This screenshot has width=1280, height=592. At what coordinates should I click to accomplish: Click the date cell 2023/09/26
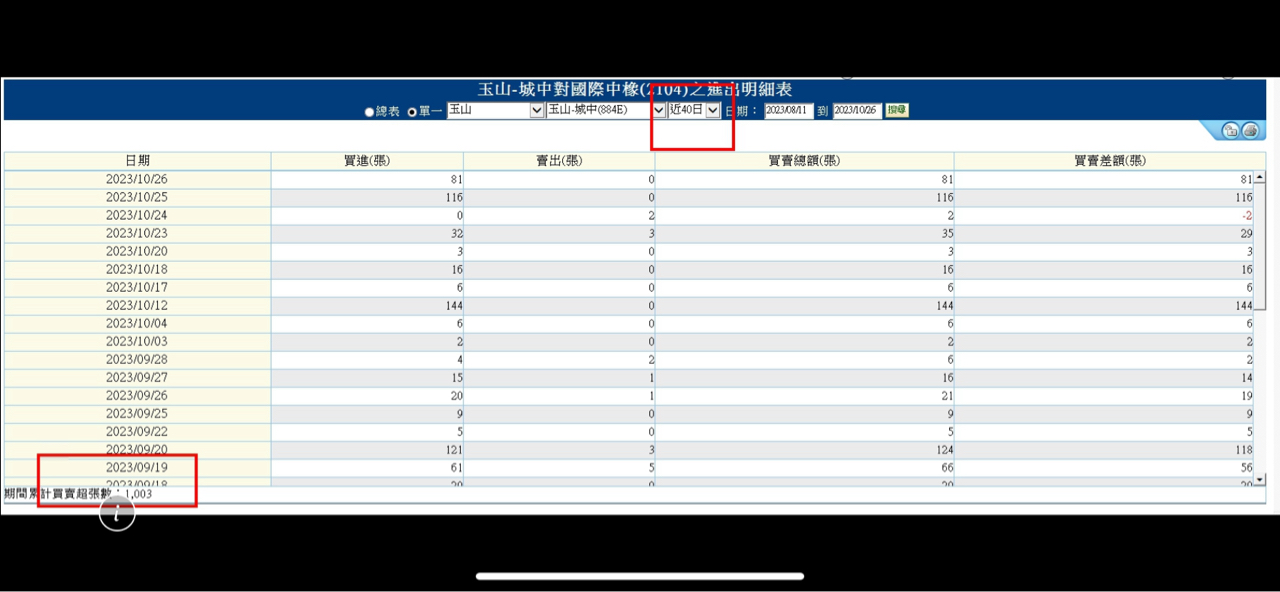coord(137,395)
